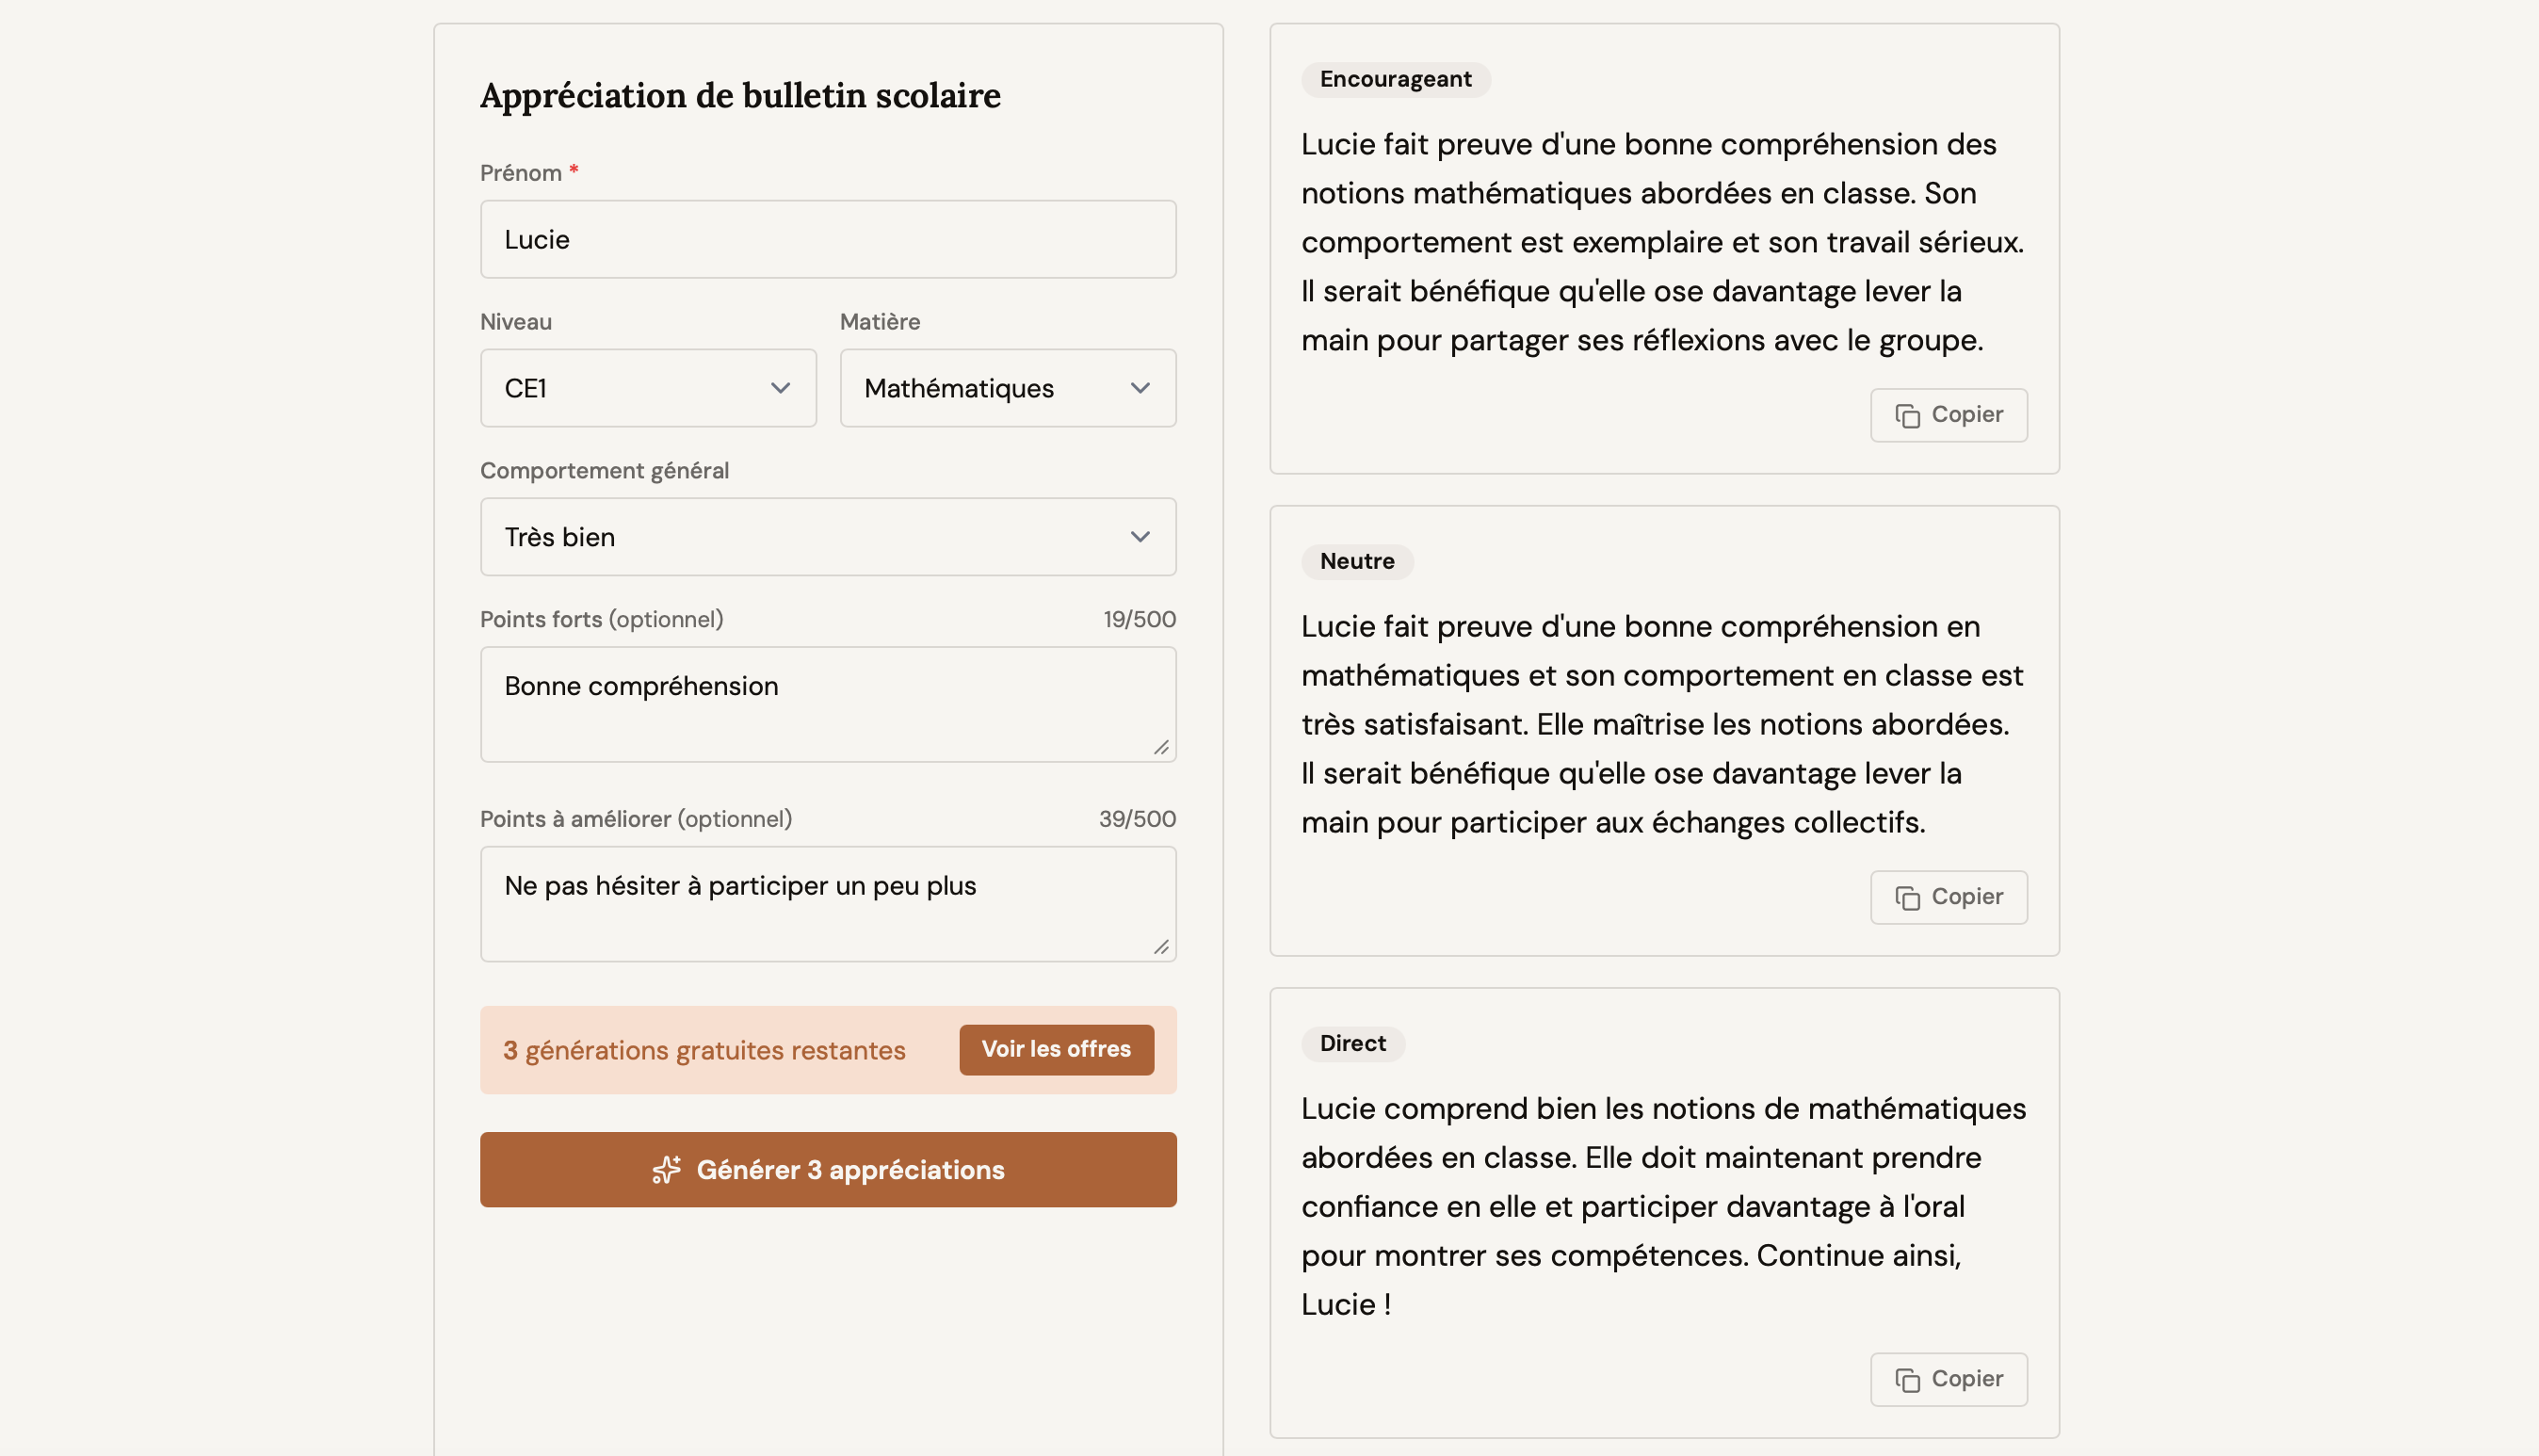
Task: Click the chevron arrow of the Mathématiques dropdown
Action: click(x=1140, y=388)
